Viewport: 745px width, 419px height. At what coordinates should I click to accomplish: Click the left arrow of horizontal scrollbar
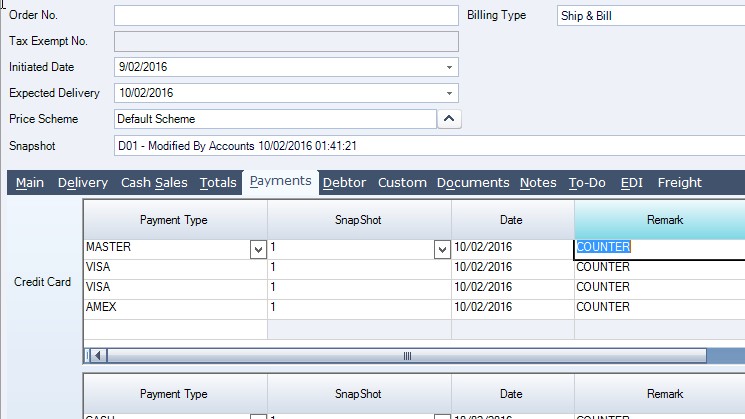pos(98,355)
